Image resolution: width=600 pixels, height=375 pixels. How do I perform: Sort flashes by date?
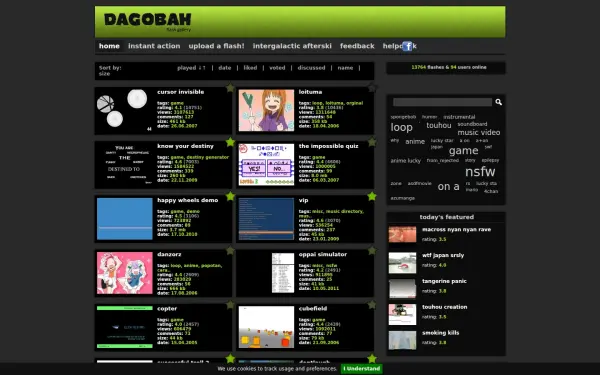[x=225, y=68]
